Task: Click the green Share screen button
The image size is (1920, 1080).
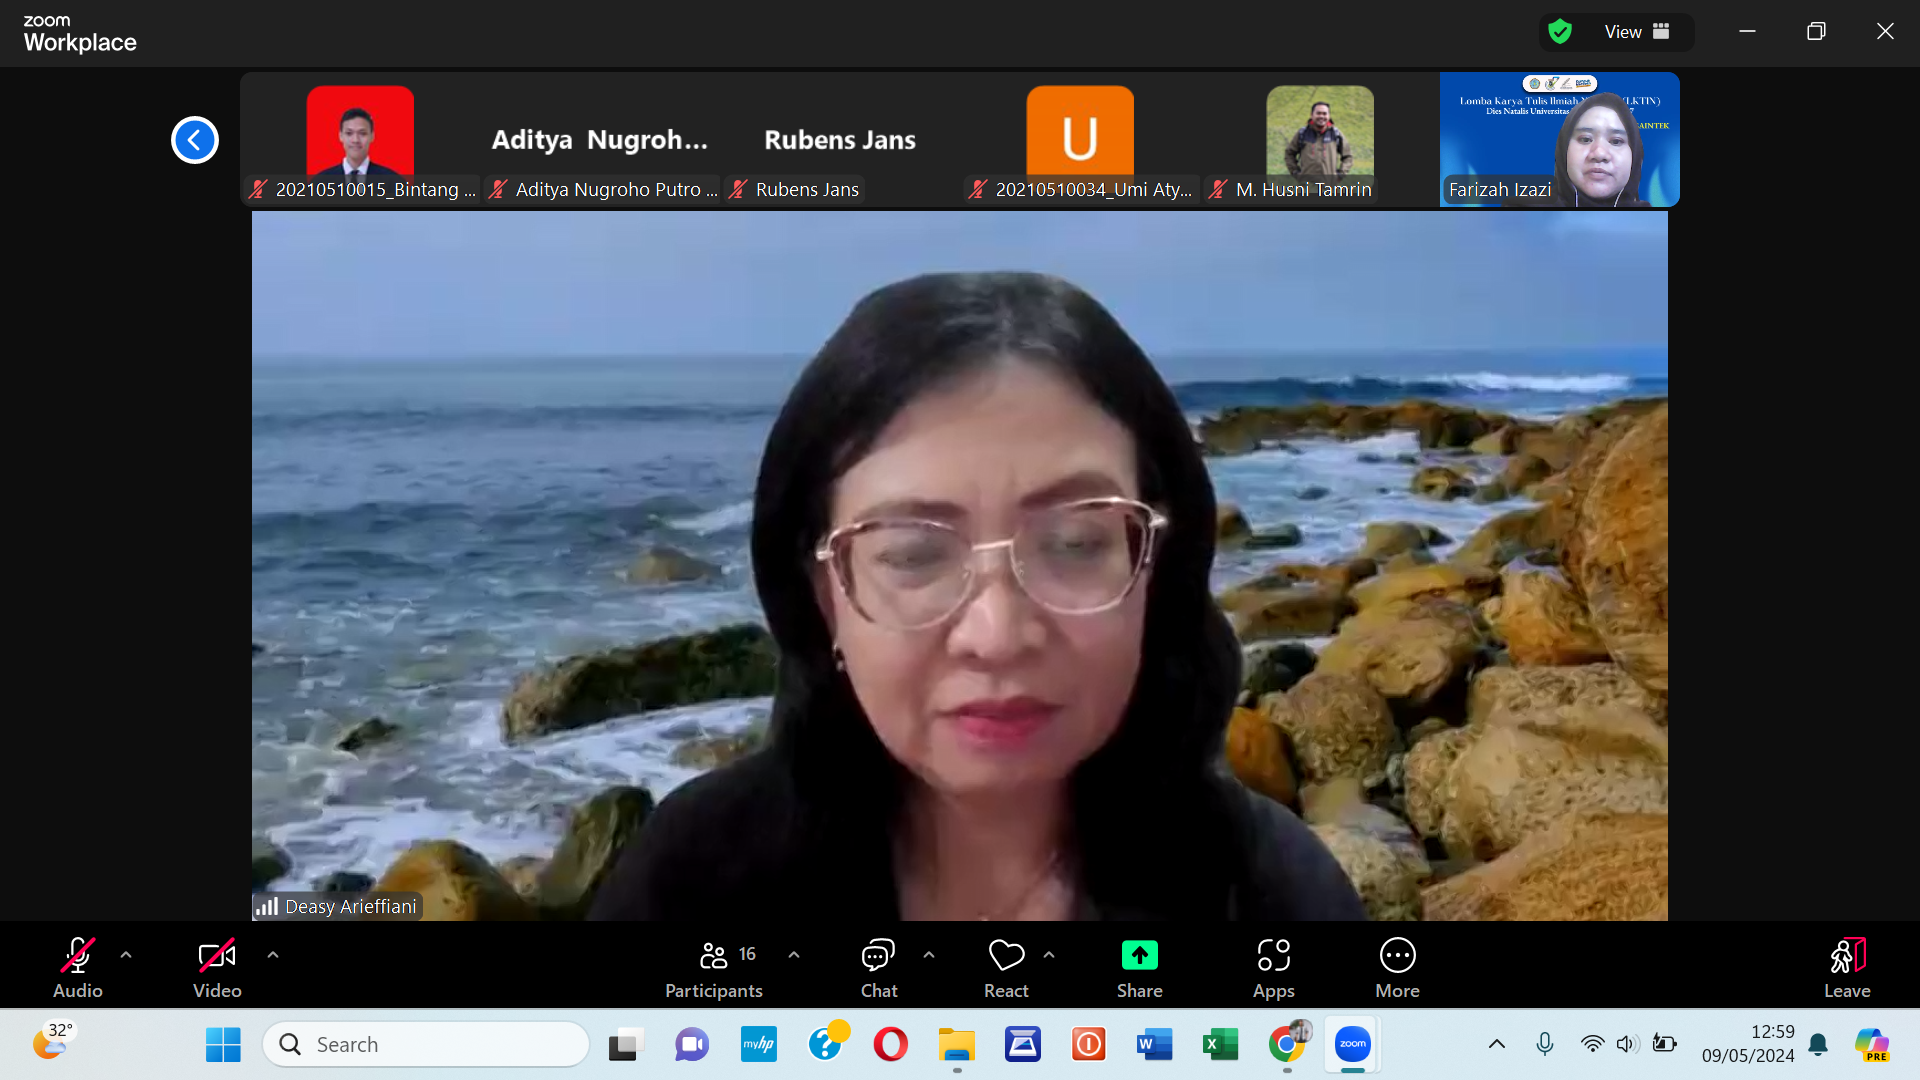Action: [x=1139, y=968]
